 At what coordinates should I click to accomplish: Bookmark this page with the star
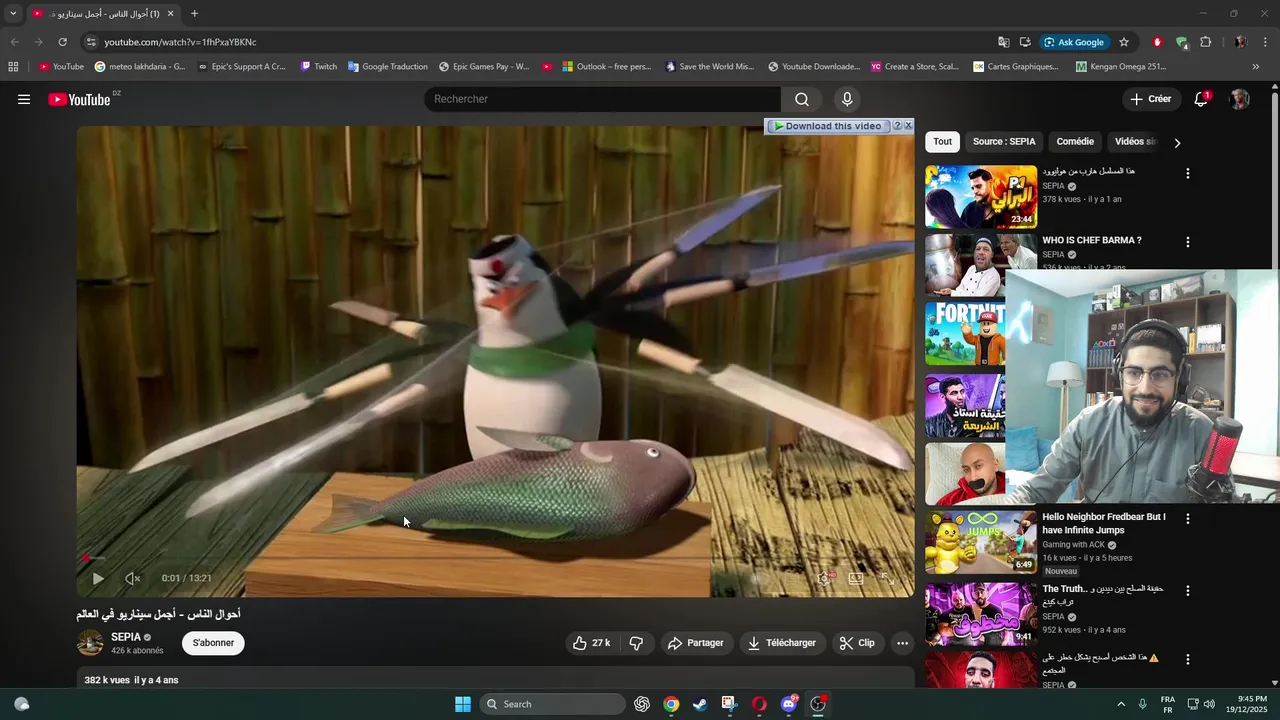tap(1124, 42)
